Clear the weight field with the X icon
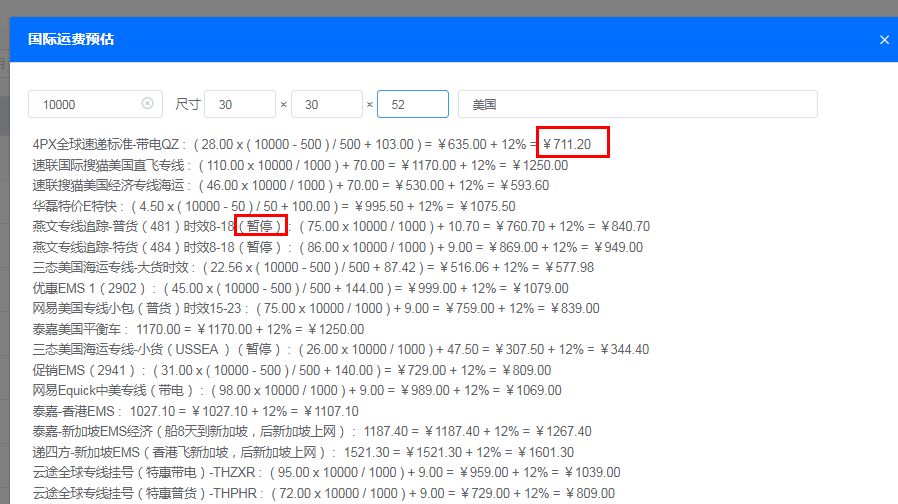The image size is (898, 504). 148,104
